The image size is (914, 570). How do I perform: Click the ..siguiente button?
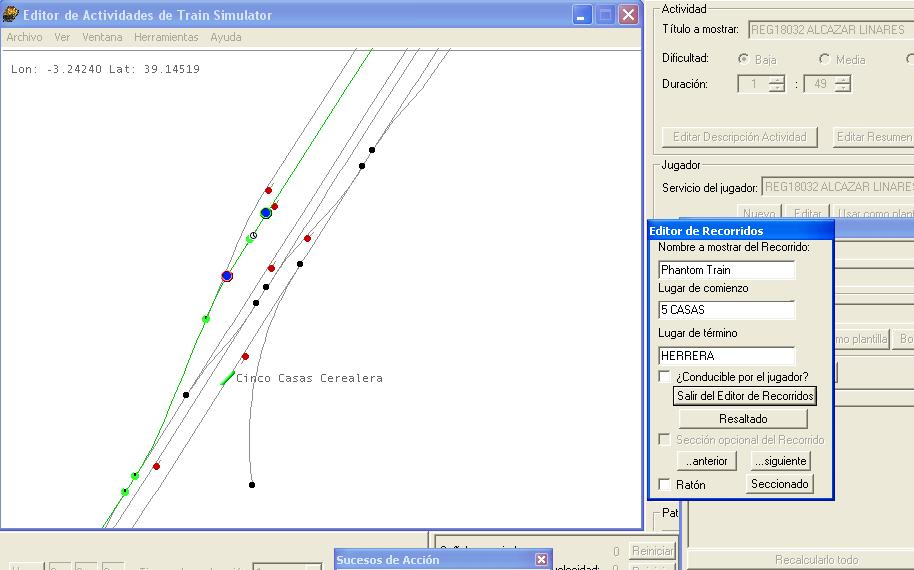pyautogui.click(x=780, y=461)
